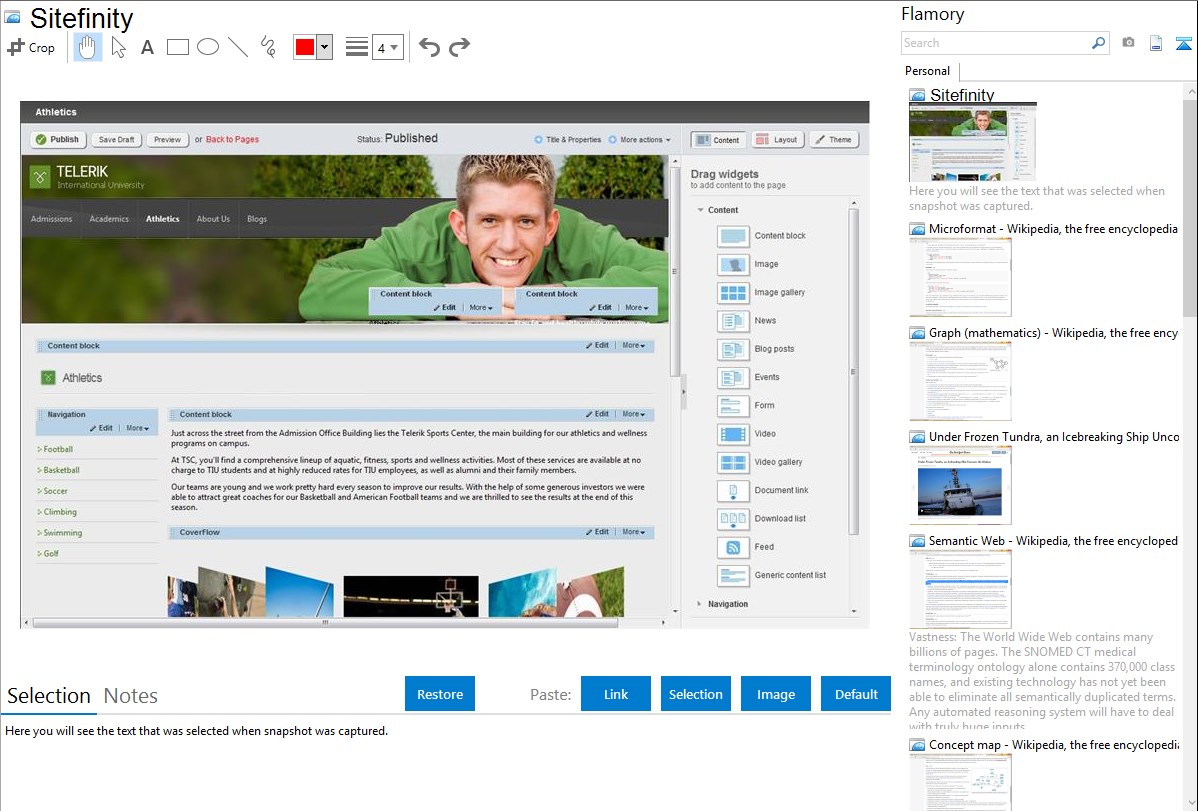This screenshot has height=811, width=1198.
Task: Click the paste Image button
Action: (x=776, y=694)
